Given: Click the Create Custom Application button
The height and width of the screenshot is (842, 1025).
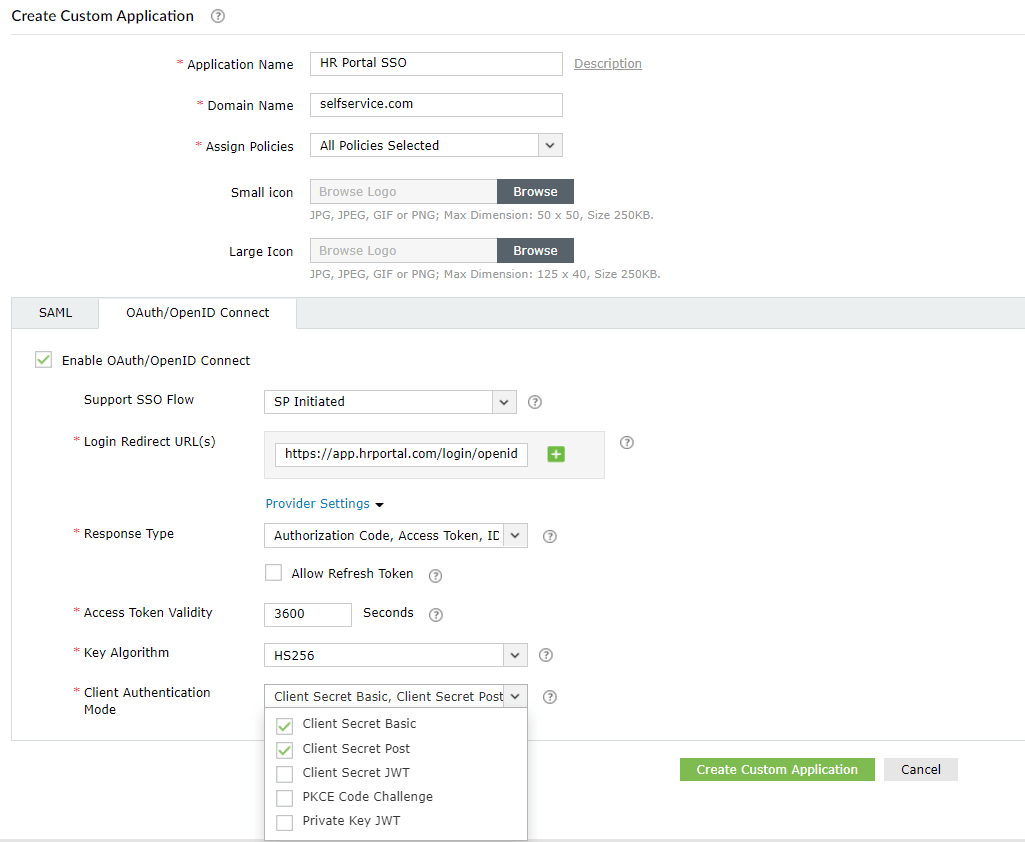Looking at the screenshot, I should click(777, 769).
